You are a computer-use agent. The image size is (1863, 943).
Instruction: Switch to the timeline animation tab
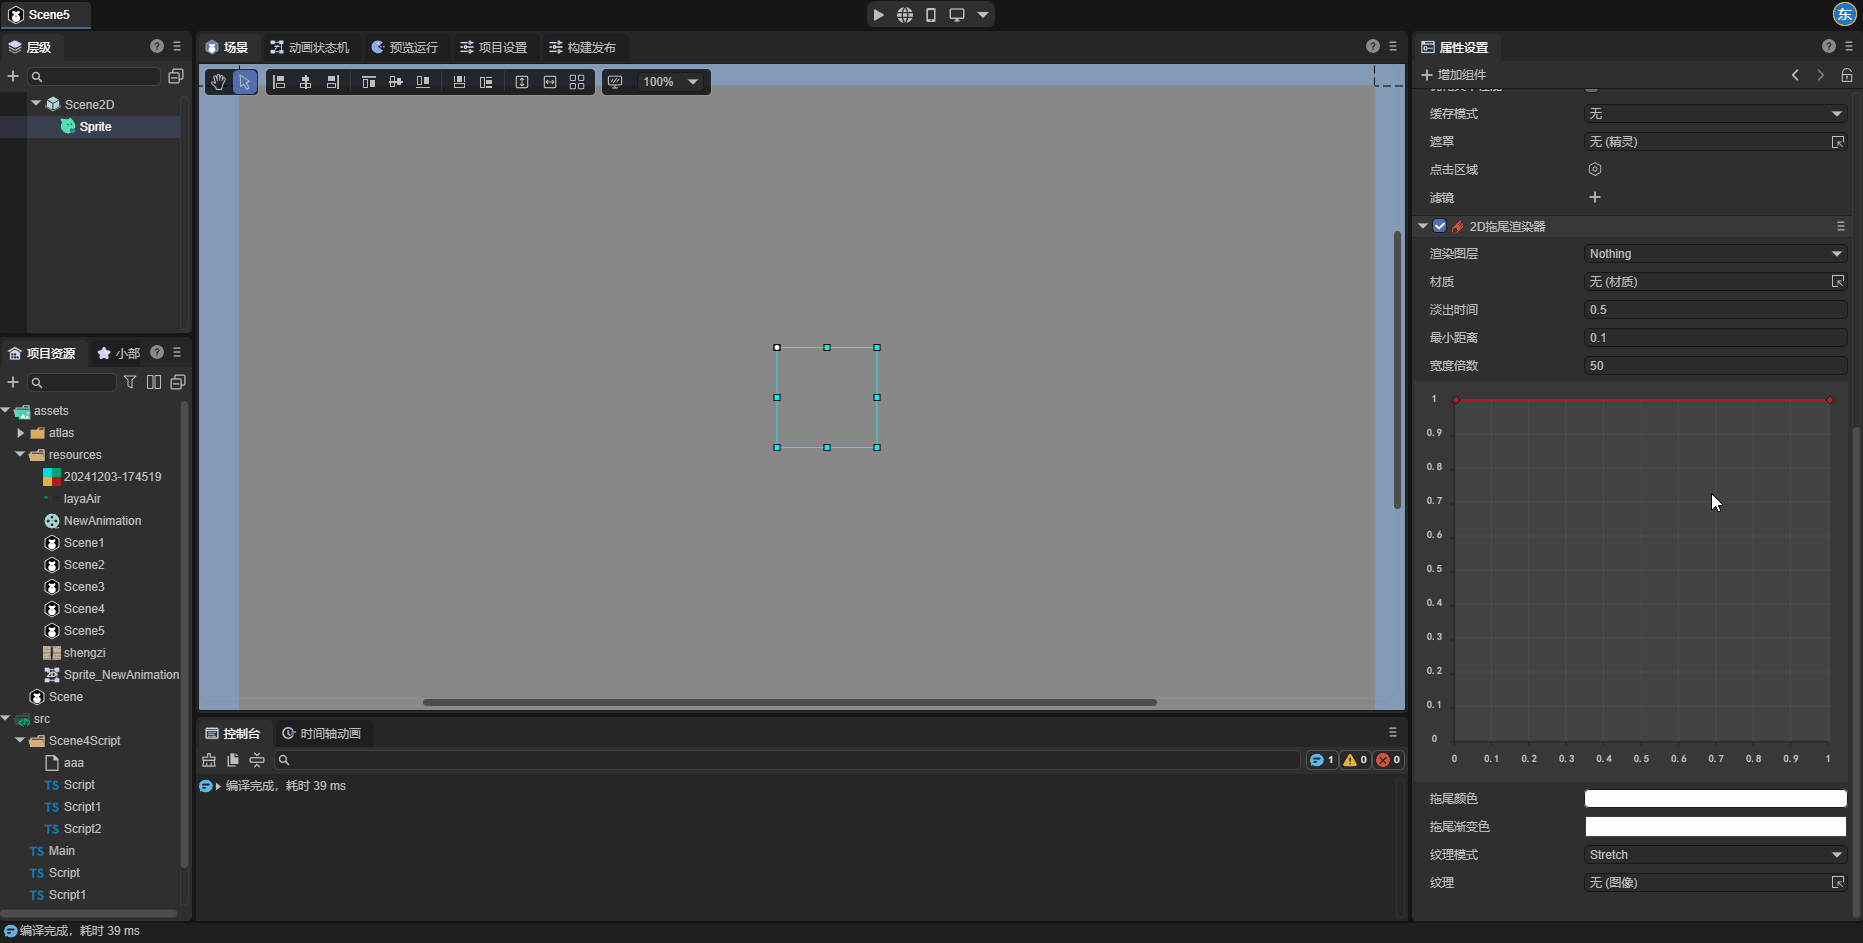[x=321, y=734]
